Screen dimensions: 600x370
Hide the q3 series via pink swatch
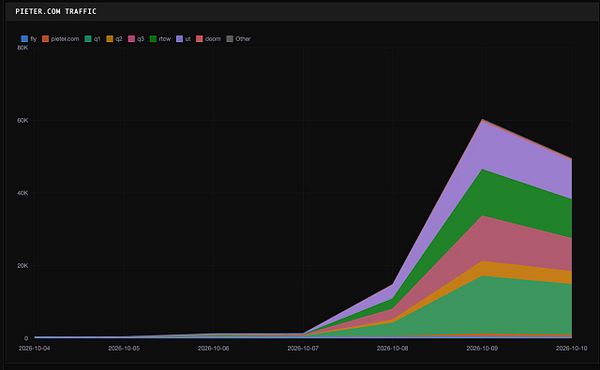coord(132,39)
